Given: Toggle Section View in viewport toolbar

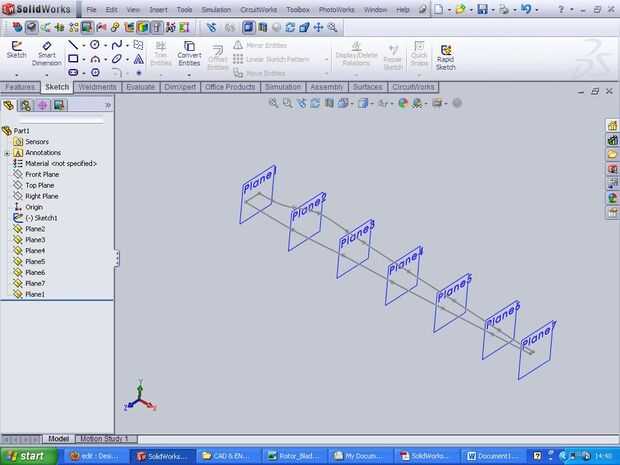Looking at the screenshot, I should coord(329,103).
